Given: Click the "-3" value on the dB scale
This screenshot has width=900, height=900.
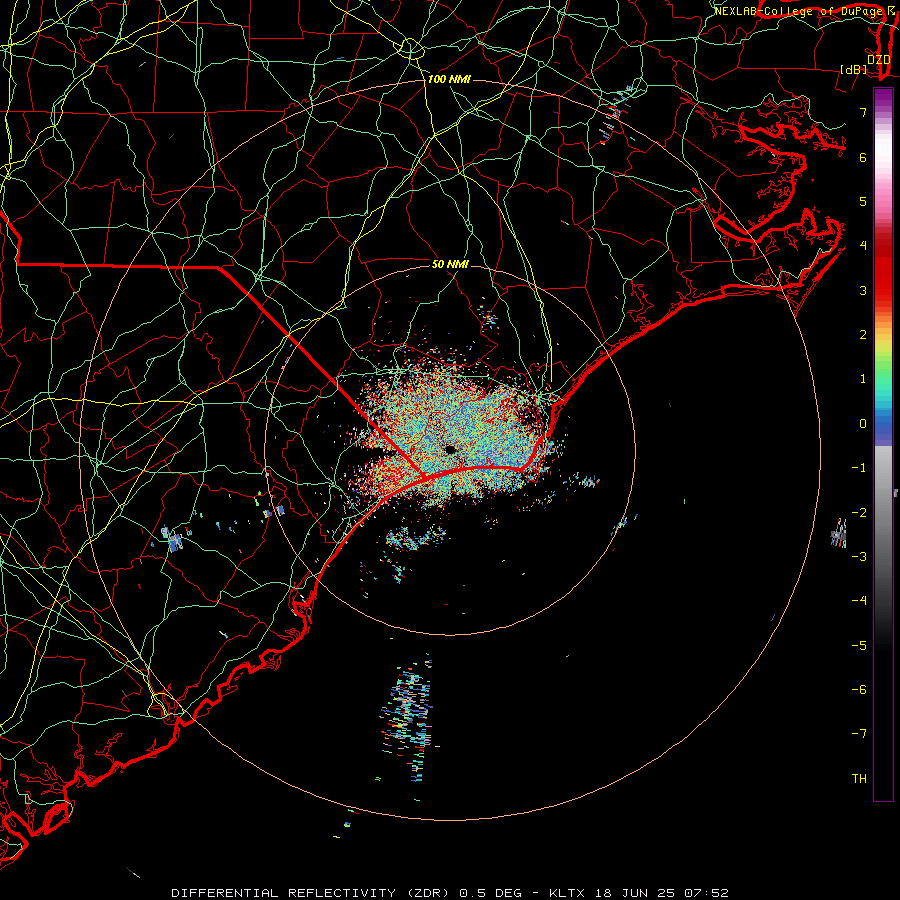Looking at the screenshot, I should tap(859, 556).
